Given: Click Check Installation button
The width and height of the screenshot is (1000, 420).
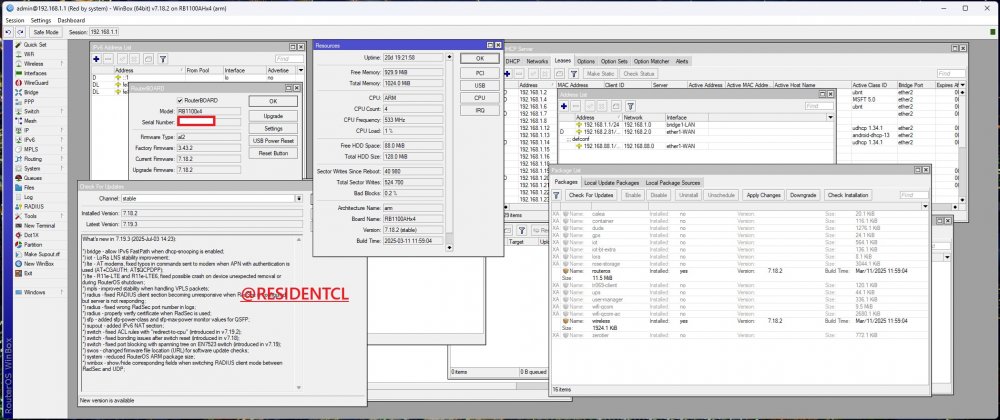Looking at the screenshot, I should 848,195.
